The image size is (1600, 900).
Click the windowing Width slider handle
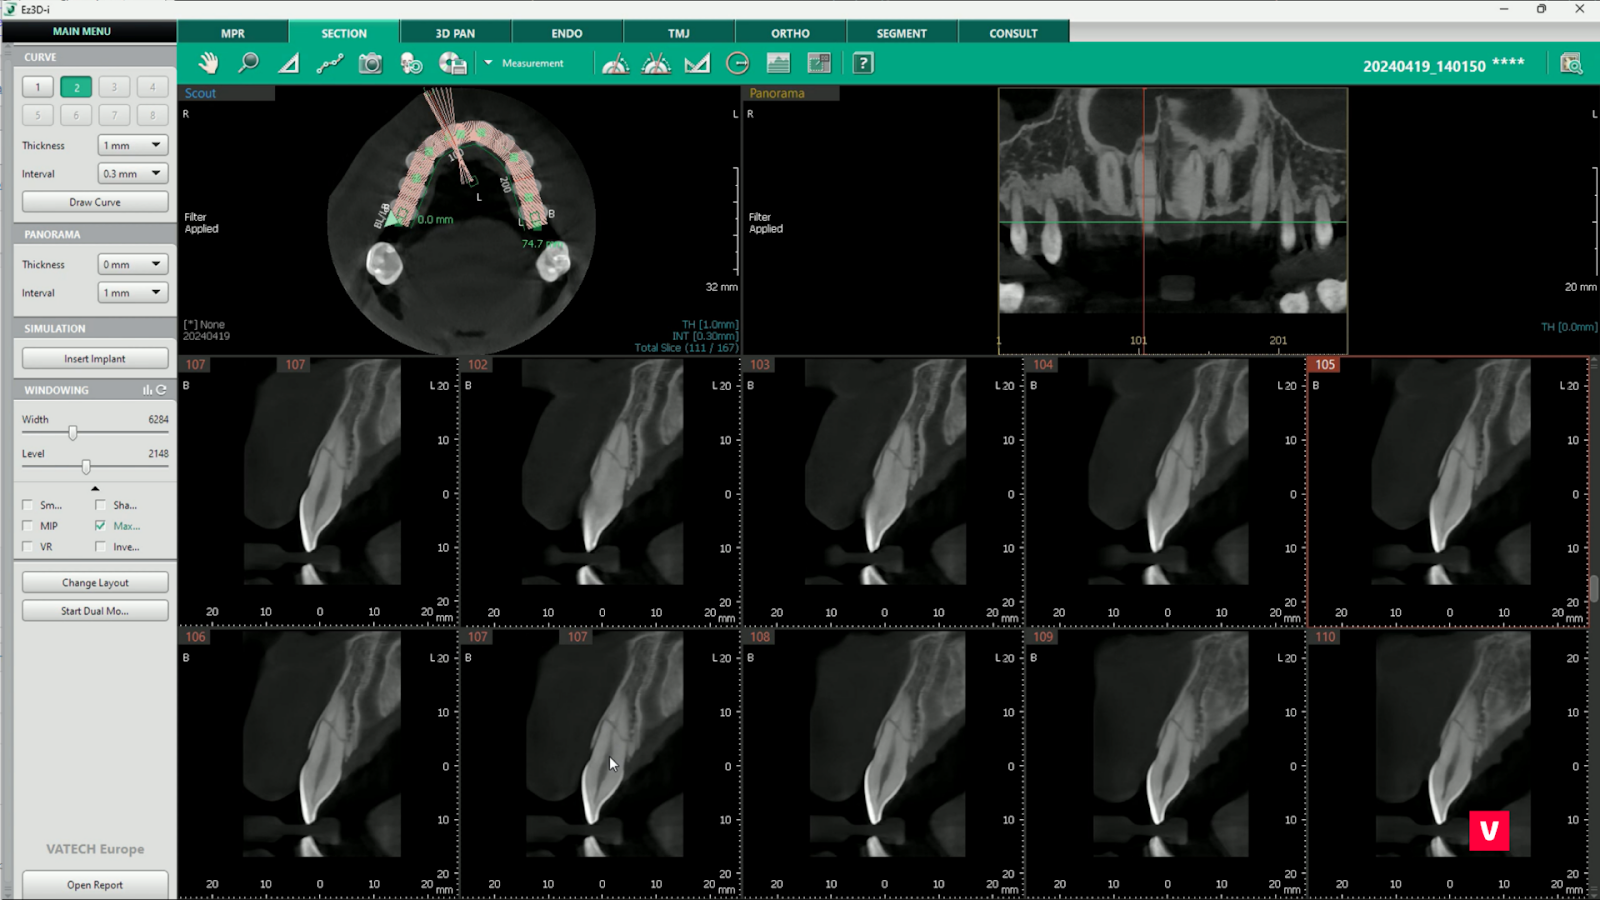tap(73, 433)
